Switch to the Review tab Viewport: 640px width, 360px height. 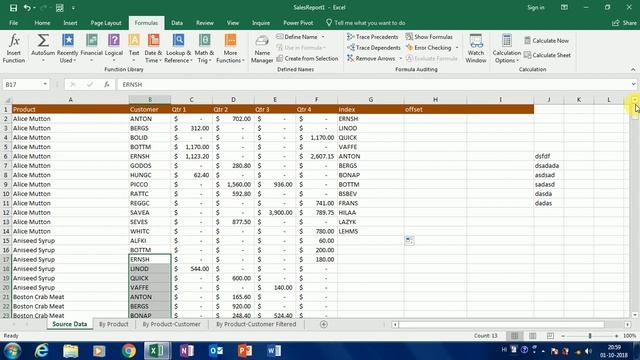coord(204,23)
